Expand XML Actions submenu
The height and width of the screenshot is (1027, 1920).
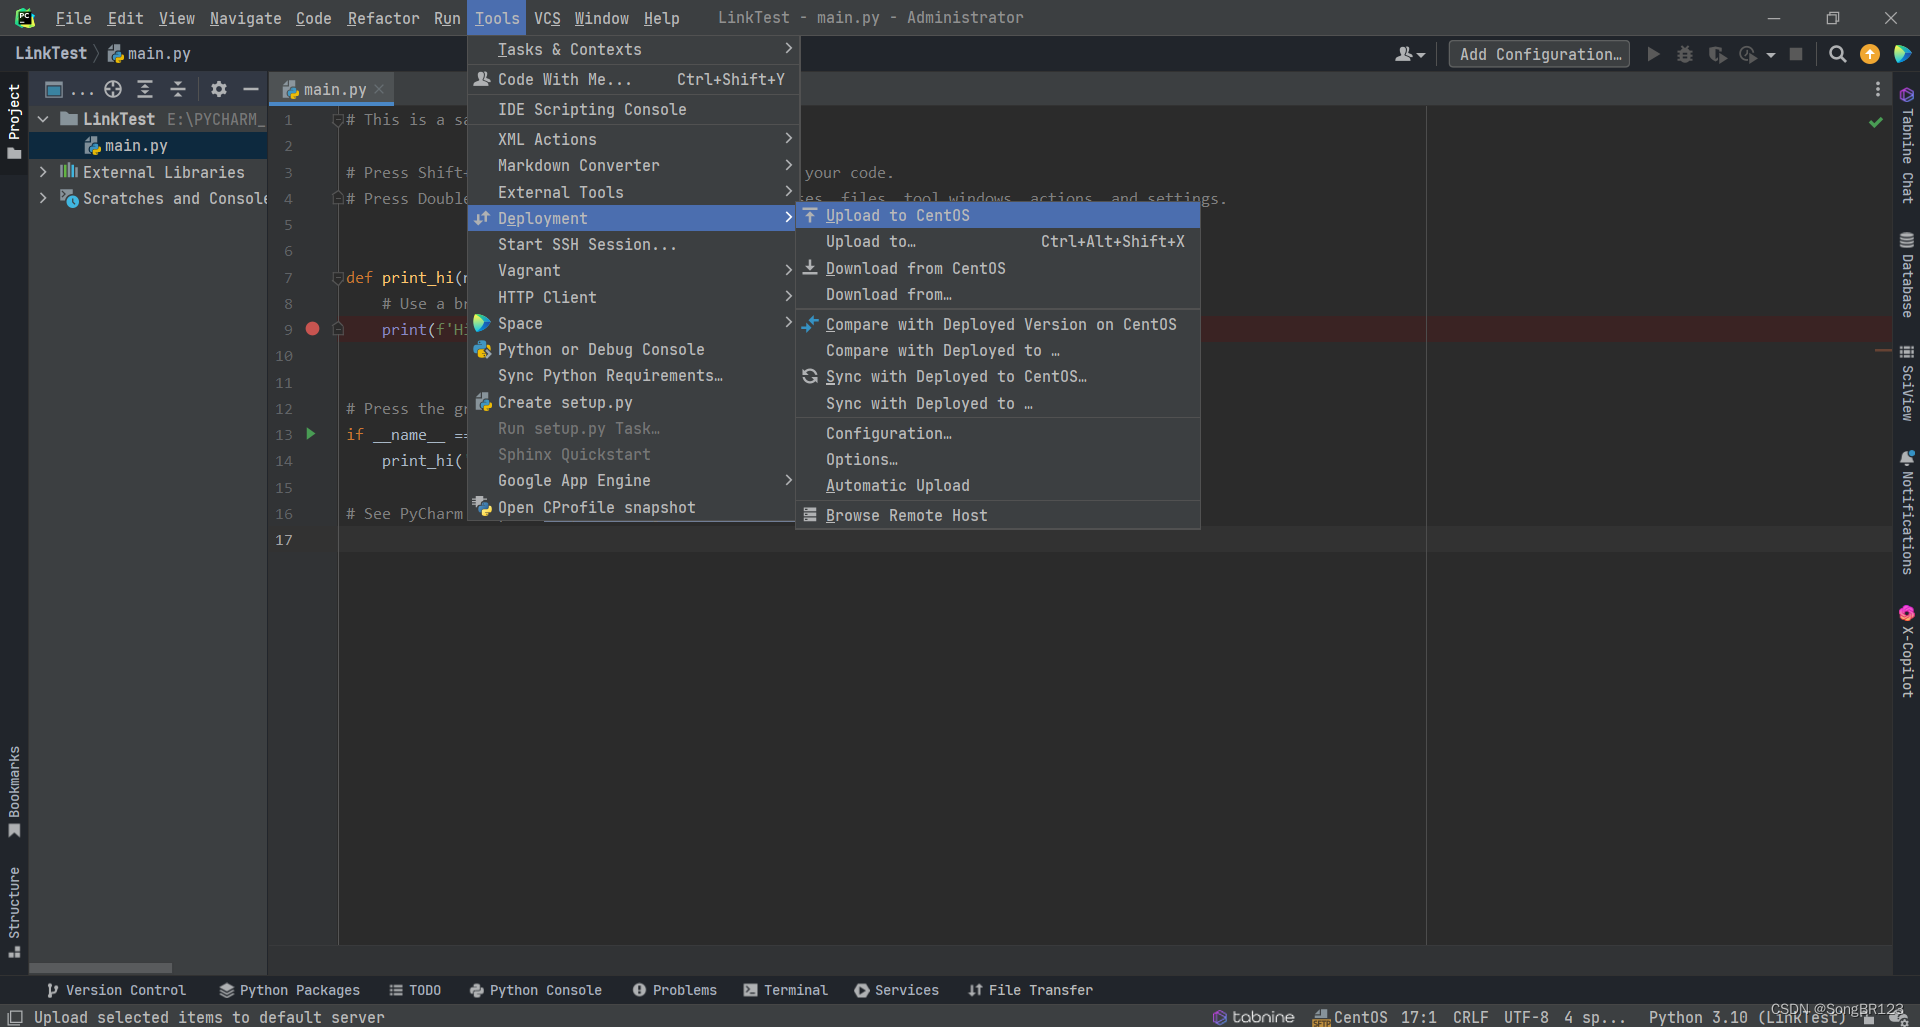click(x=633, y=139)
